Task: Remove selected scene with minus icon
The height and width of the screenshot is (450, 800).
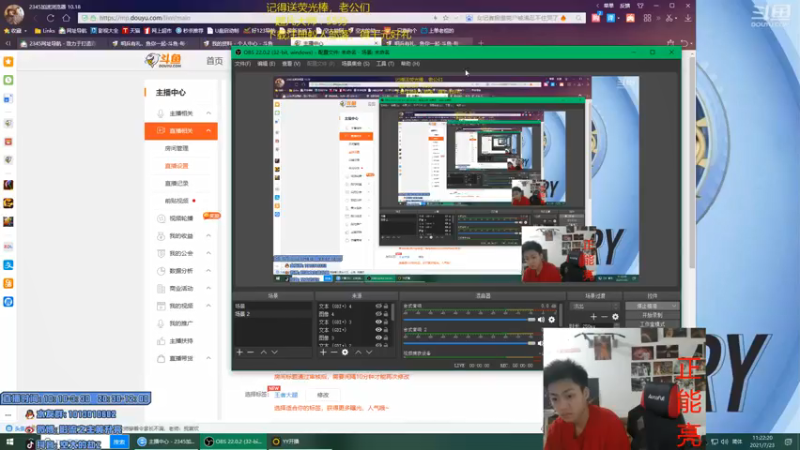Action: [x=251, y=352]
